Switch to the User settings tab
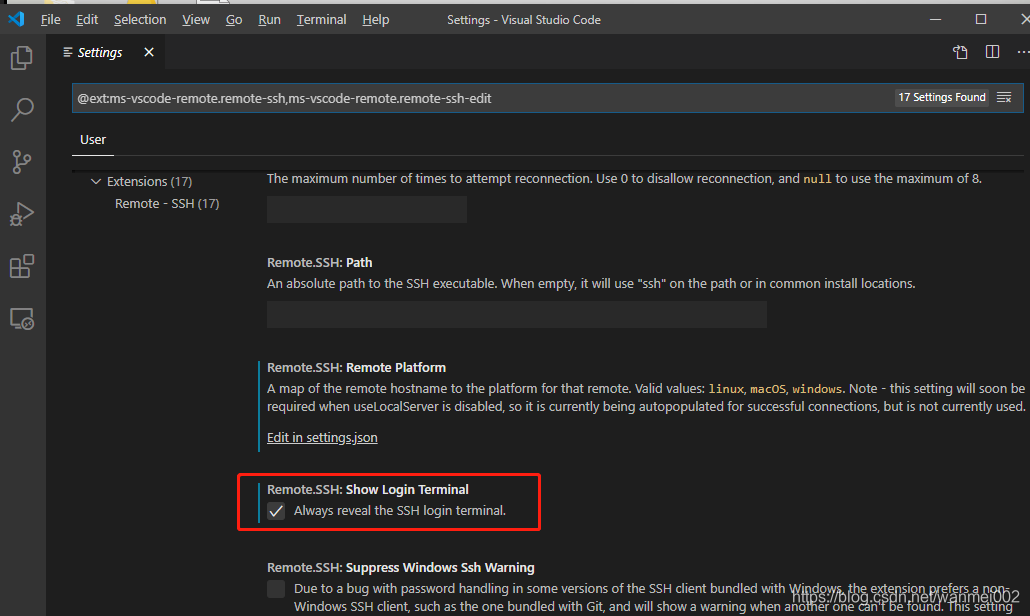Viewport: 1030px width, 616px height. point(93,140)
